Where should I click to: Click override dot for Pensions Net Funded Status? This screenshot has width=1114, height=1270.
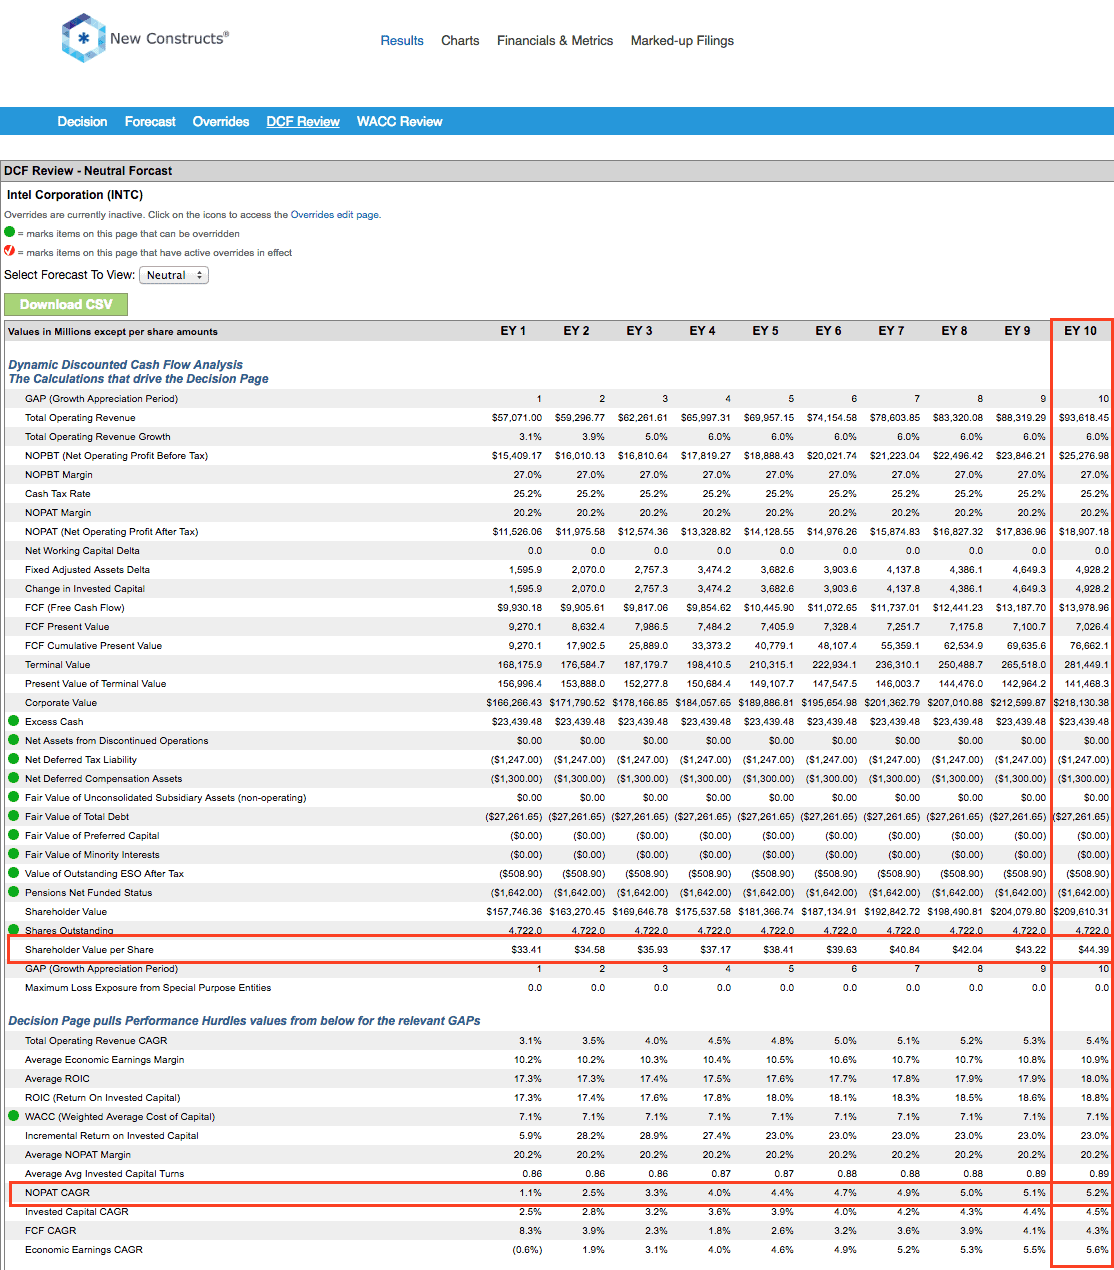pyautogui.click(x=14, y=892)
